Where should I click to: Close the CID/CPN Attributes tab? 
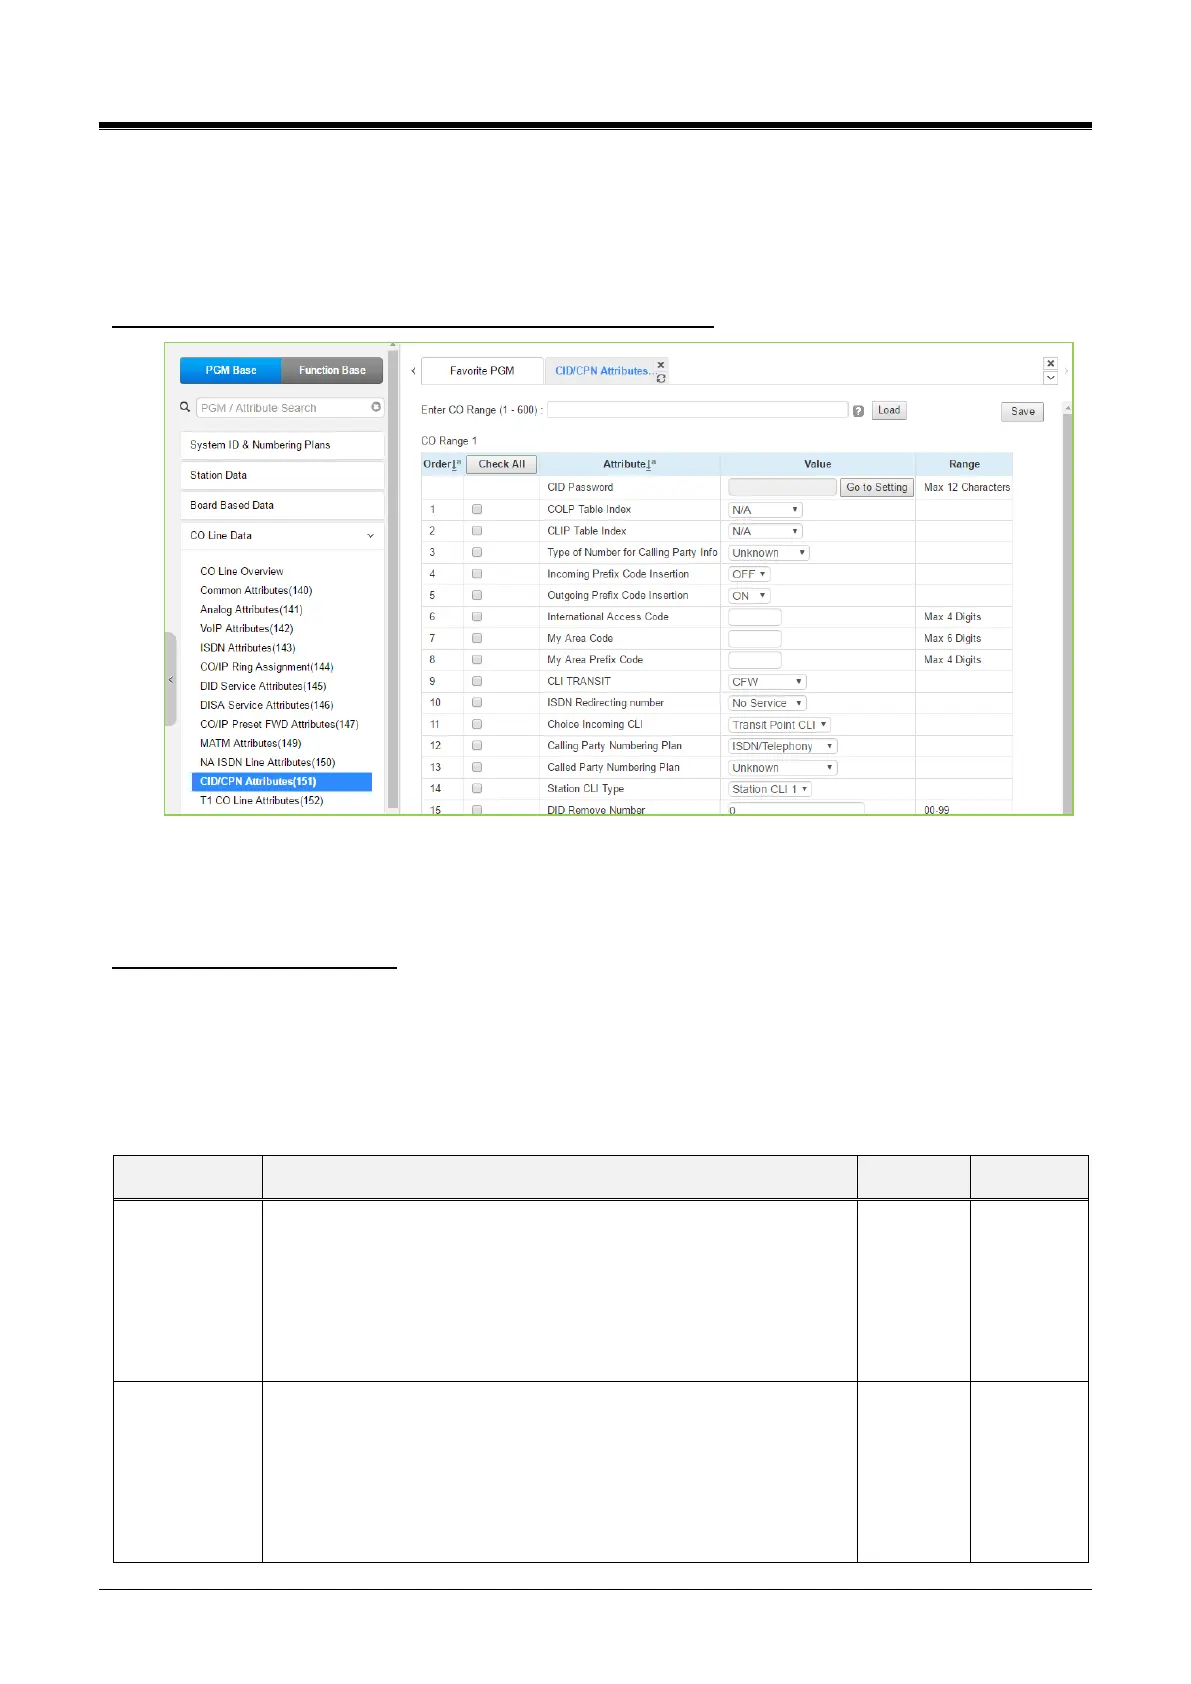661,365
